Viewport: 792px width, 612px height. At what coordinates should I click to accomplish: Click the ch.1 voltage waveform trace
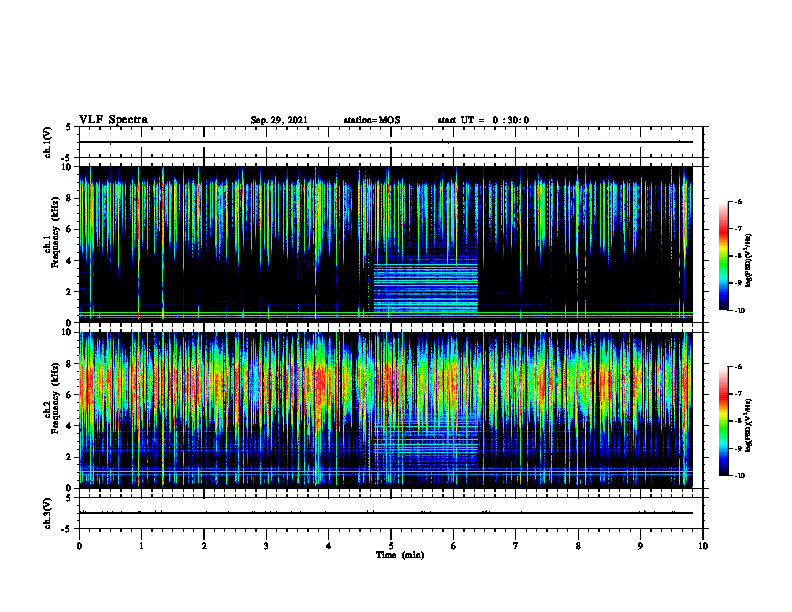click(386, 142)
